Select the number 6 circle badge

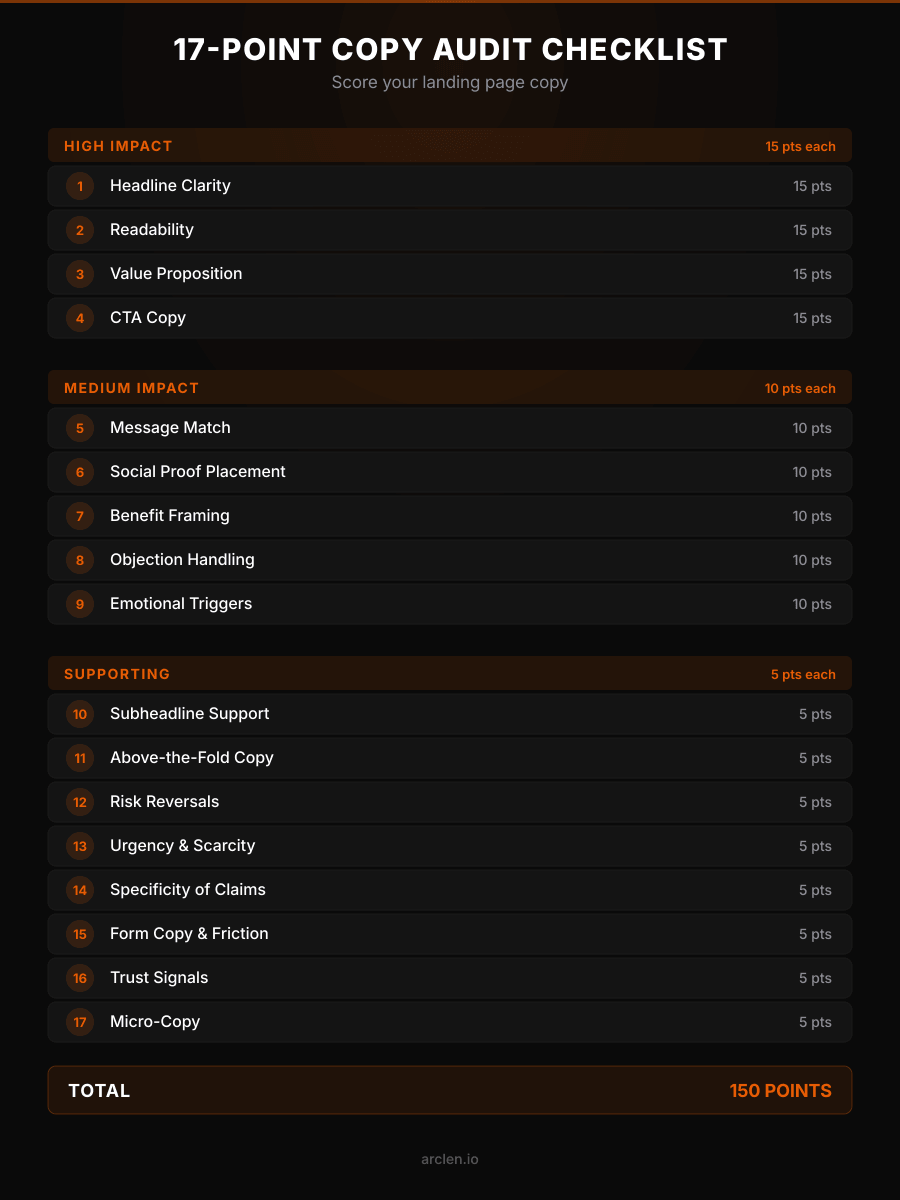click(x=80, y=472)
